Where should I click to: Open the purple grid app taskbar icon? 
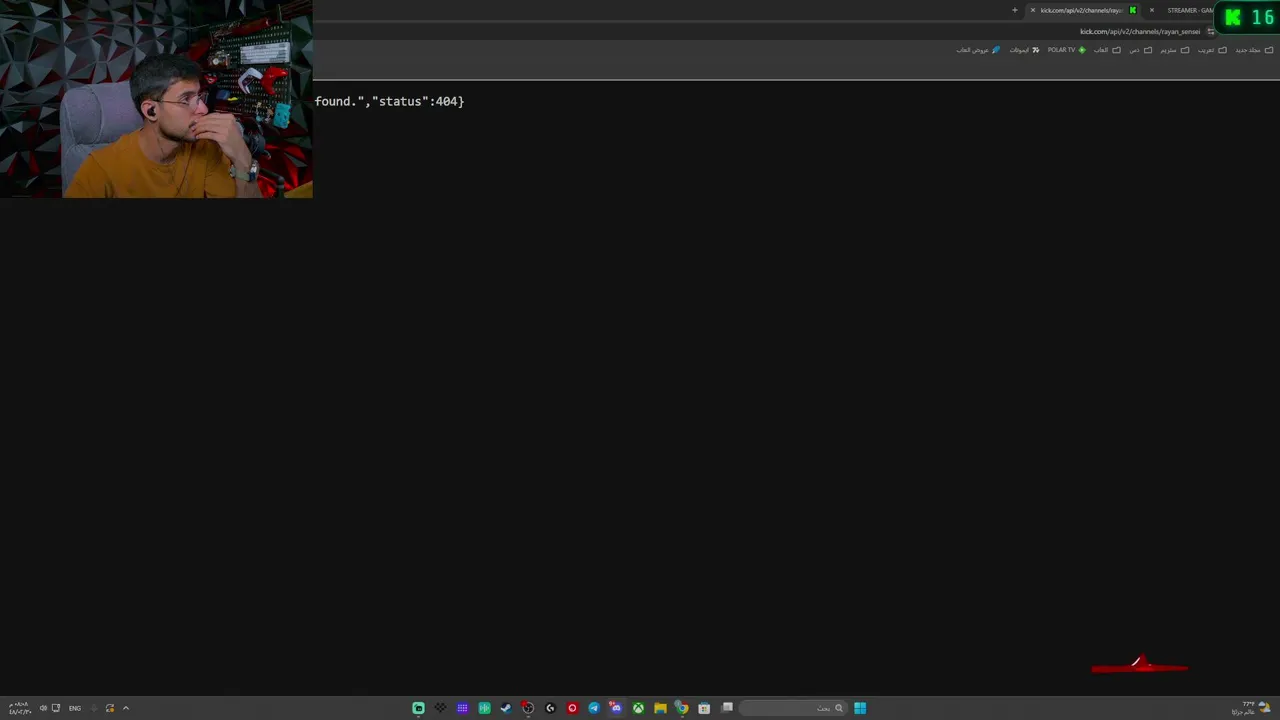click(x=462, y=708)
